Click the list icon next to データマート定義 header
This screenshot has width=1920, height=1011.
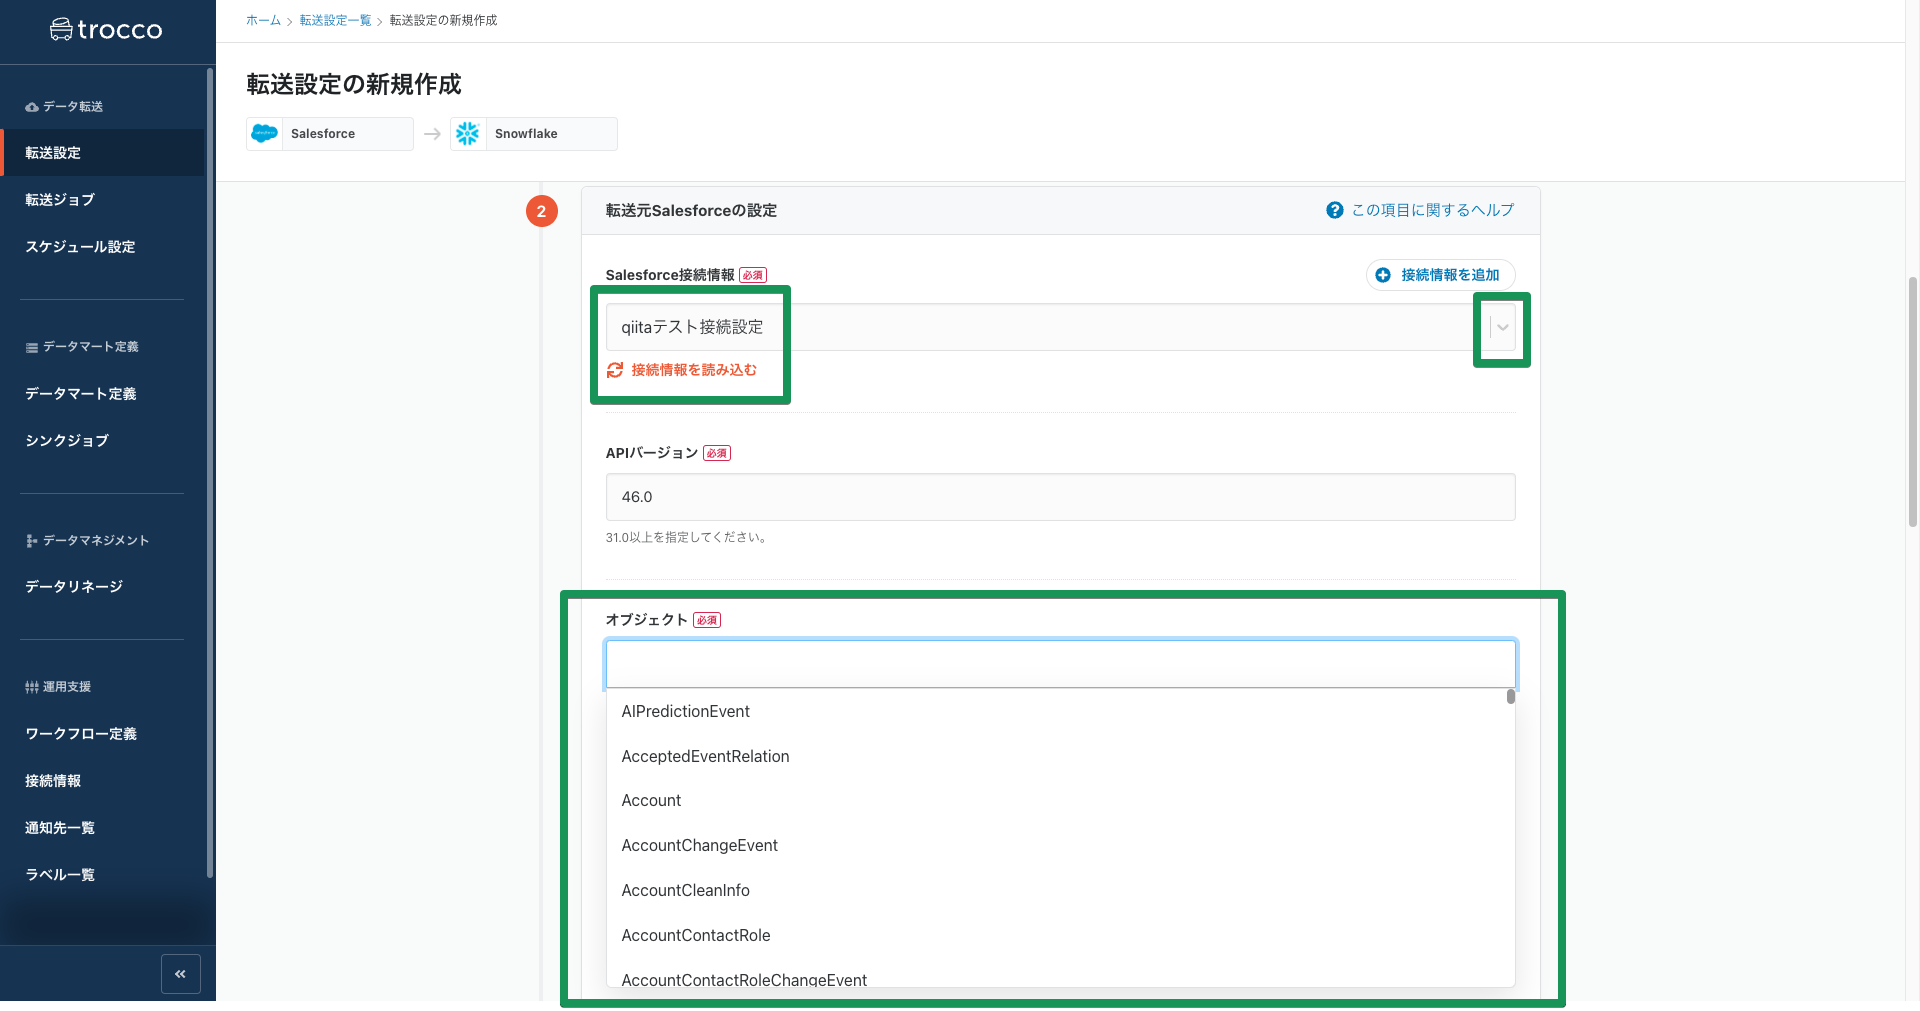(32, 347)
